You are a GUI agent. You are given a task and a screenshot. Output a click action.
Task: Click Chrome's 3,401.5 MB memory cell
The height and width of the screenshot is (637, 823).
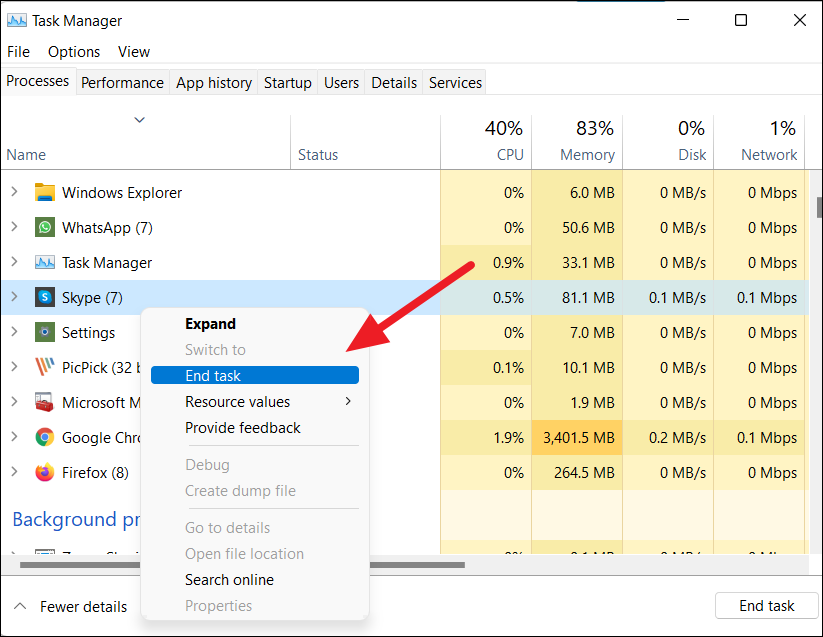(x=578, y=438)
